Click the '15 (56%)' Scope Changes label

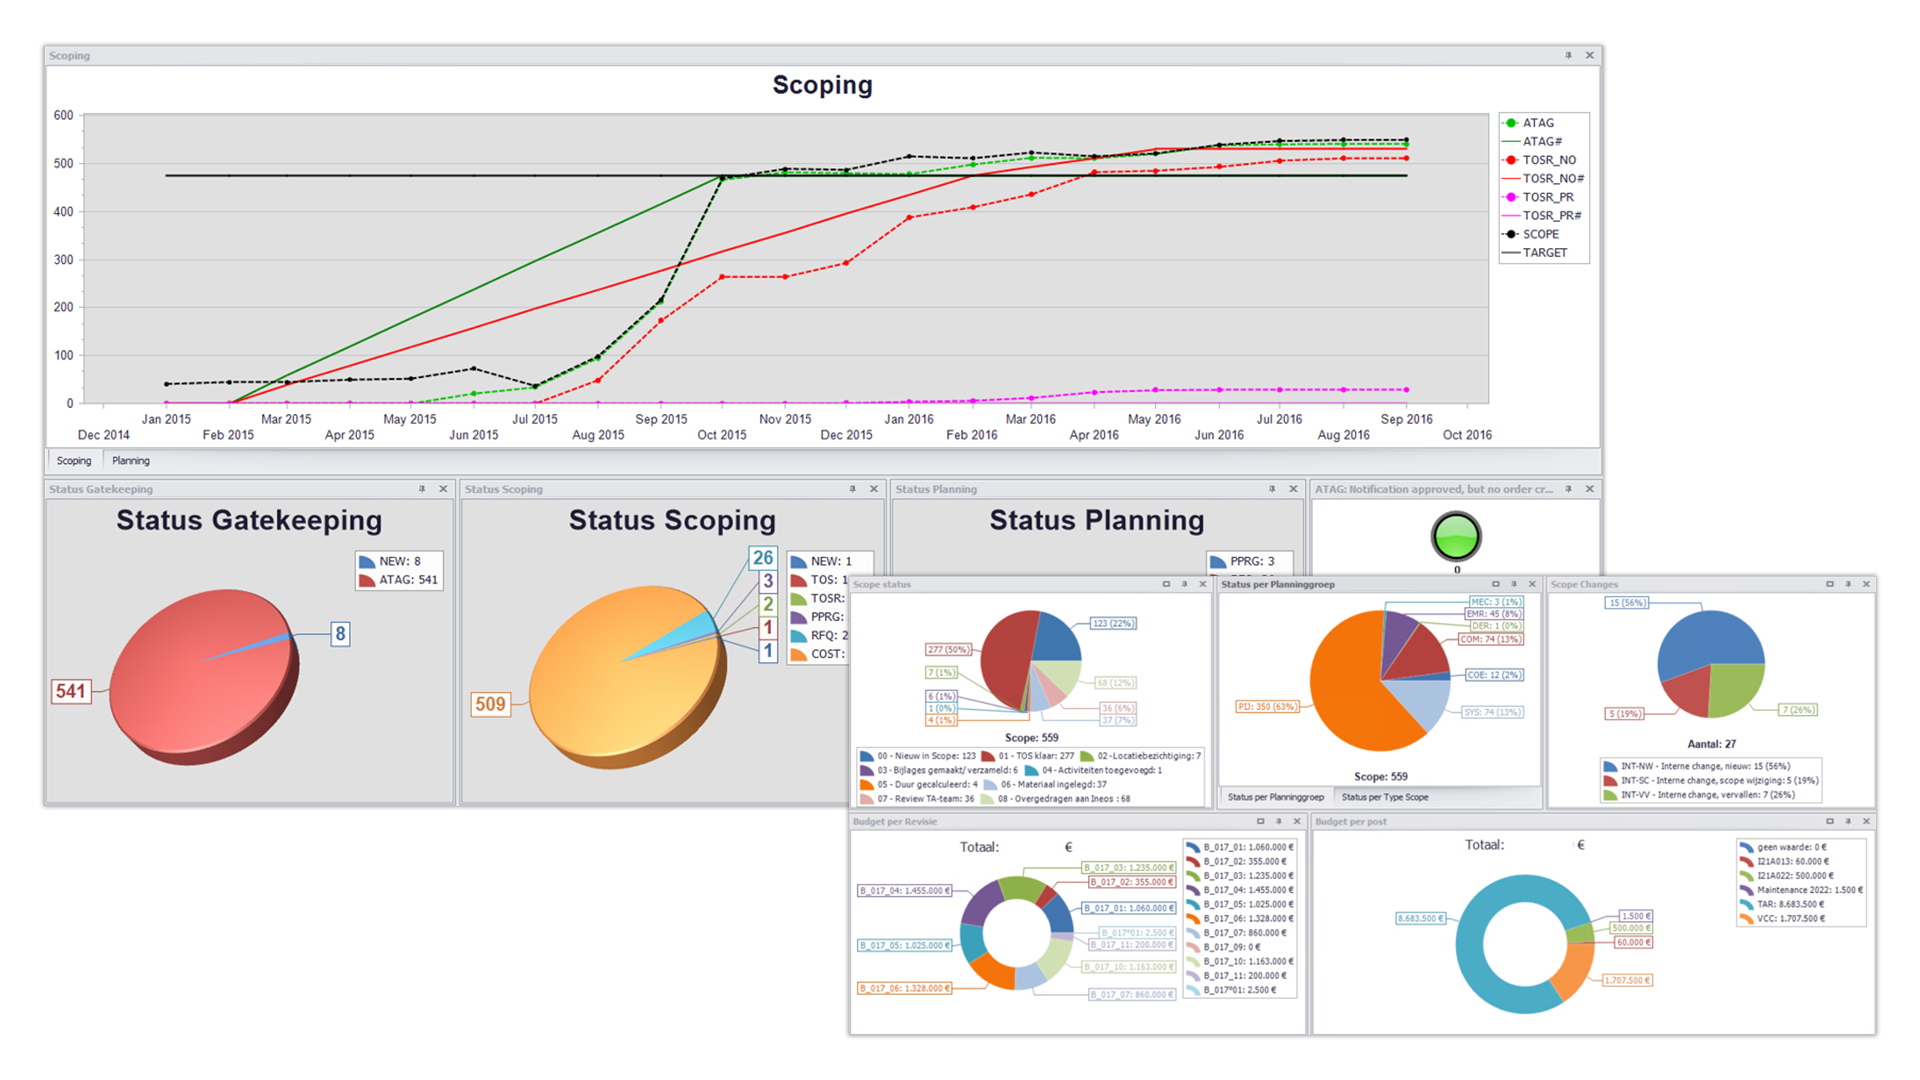(1626, 603)
